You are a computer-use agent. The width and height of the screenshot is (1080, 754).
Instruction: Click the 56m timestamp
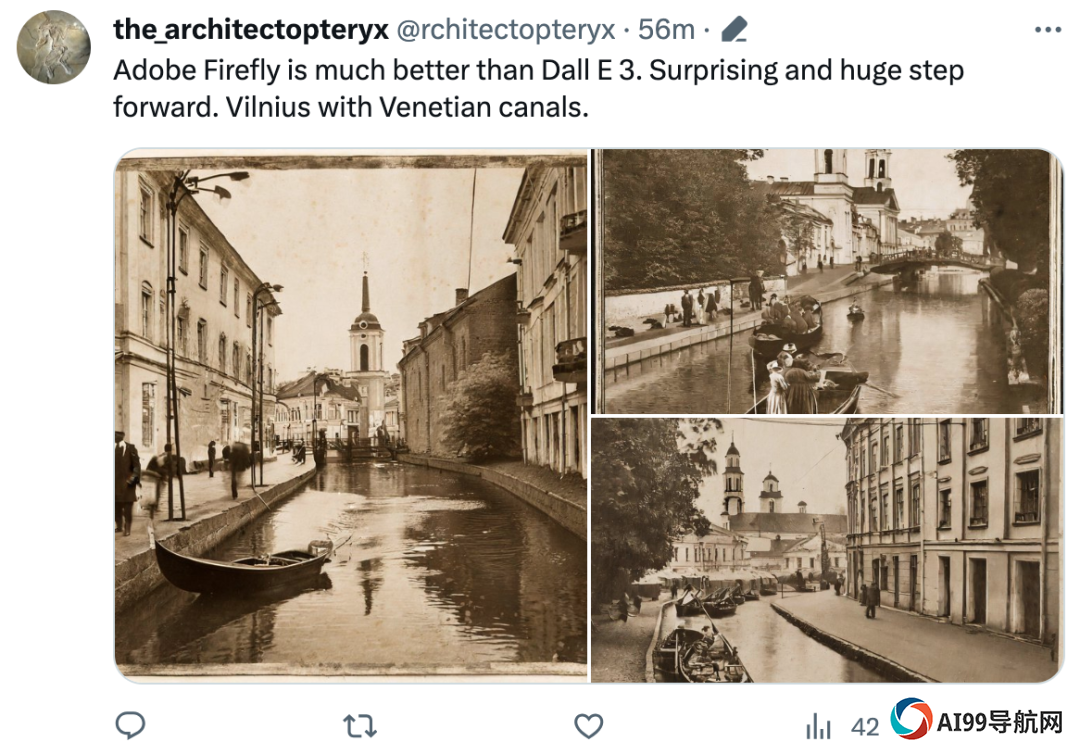point(666,29)
